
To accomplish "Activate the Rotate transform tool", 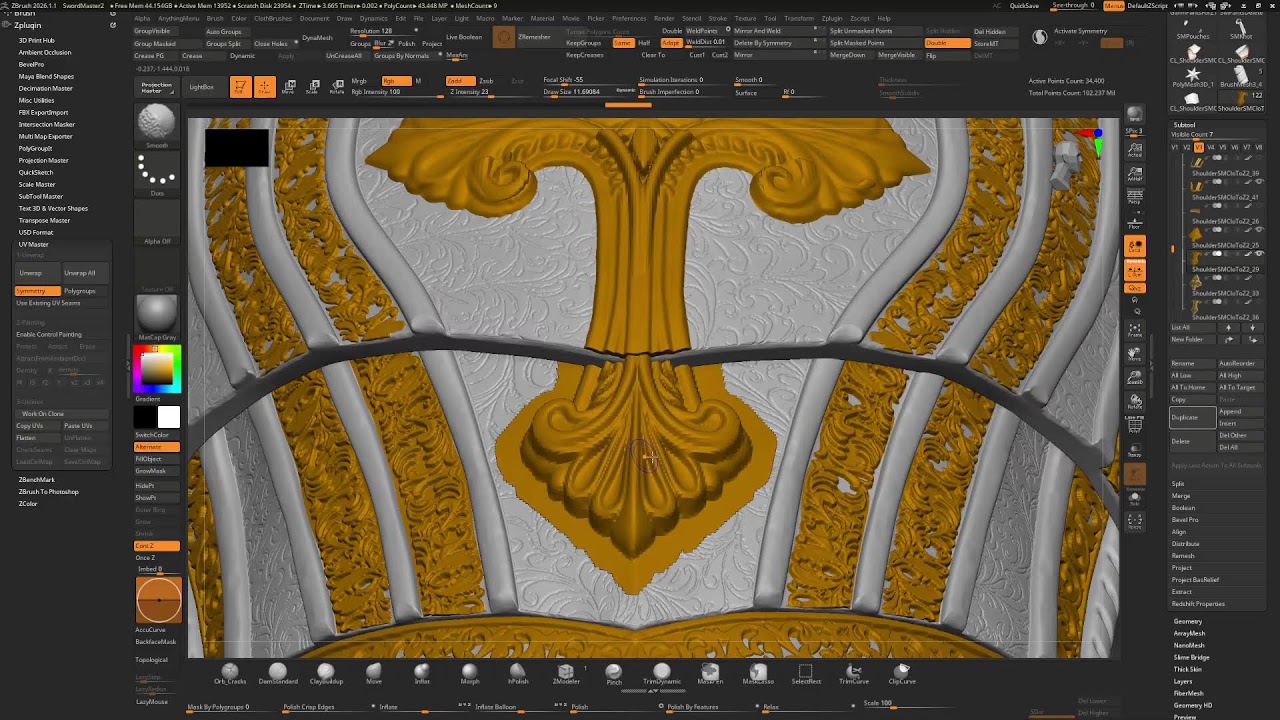I will 337,87.
